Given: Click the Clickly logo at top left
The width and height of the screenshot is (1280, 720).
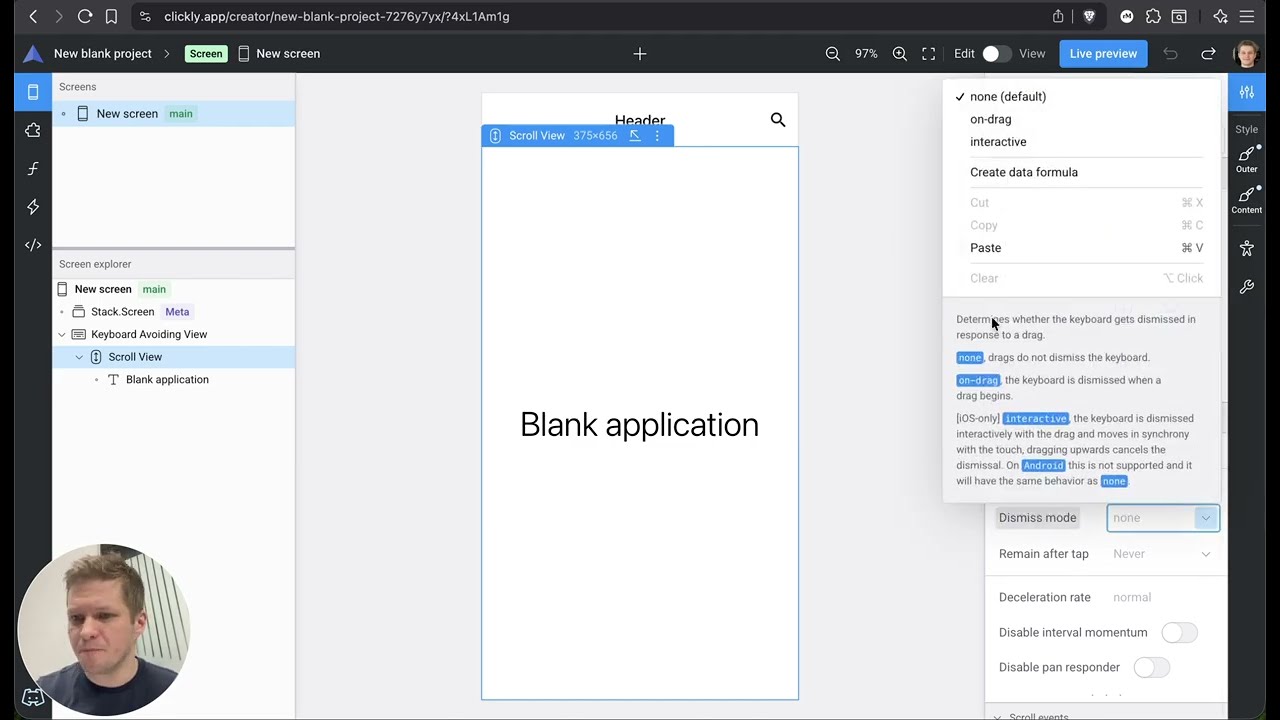Looking at the screenshot, I should 33,54.
